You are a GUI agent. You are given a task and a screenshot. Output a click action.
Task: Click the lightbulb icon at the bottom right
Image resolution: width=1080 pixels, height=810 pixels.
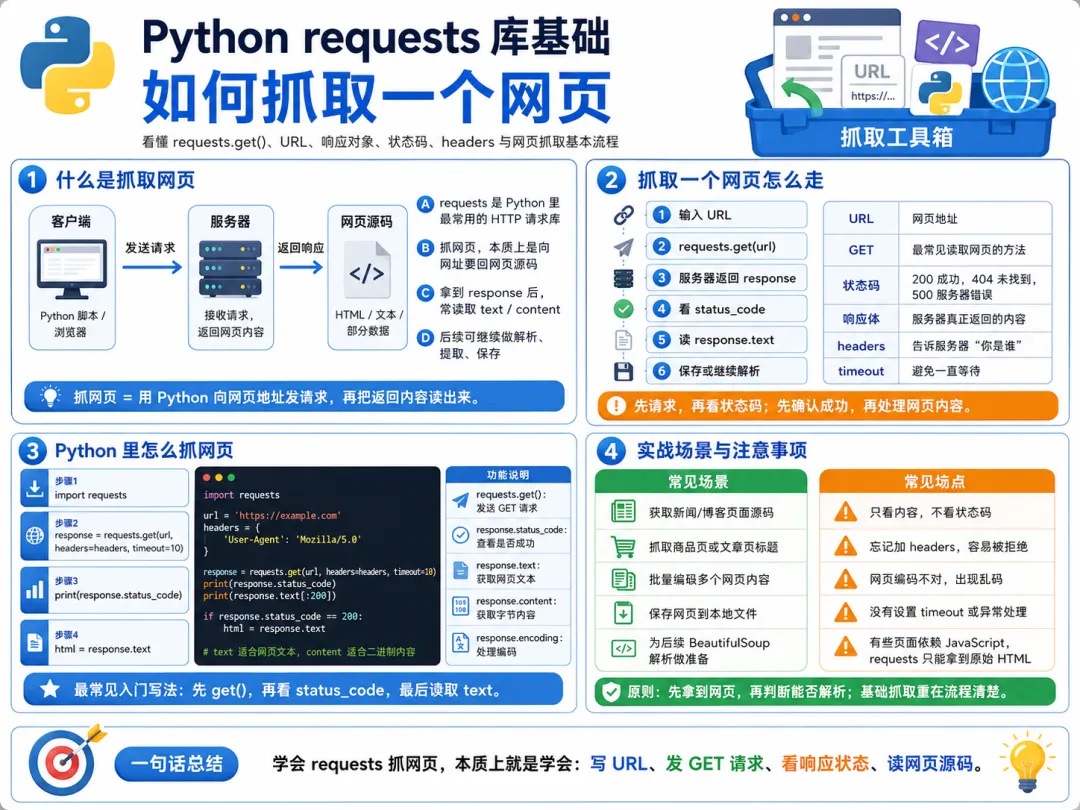point(1027,763)
